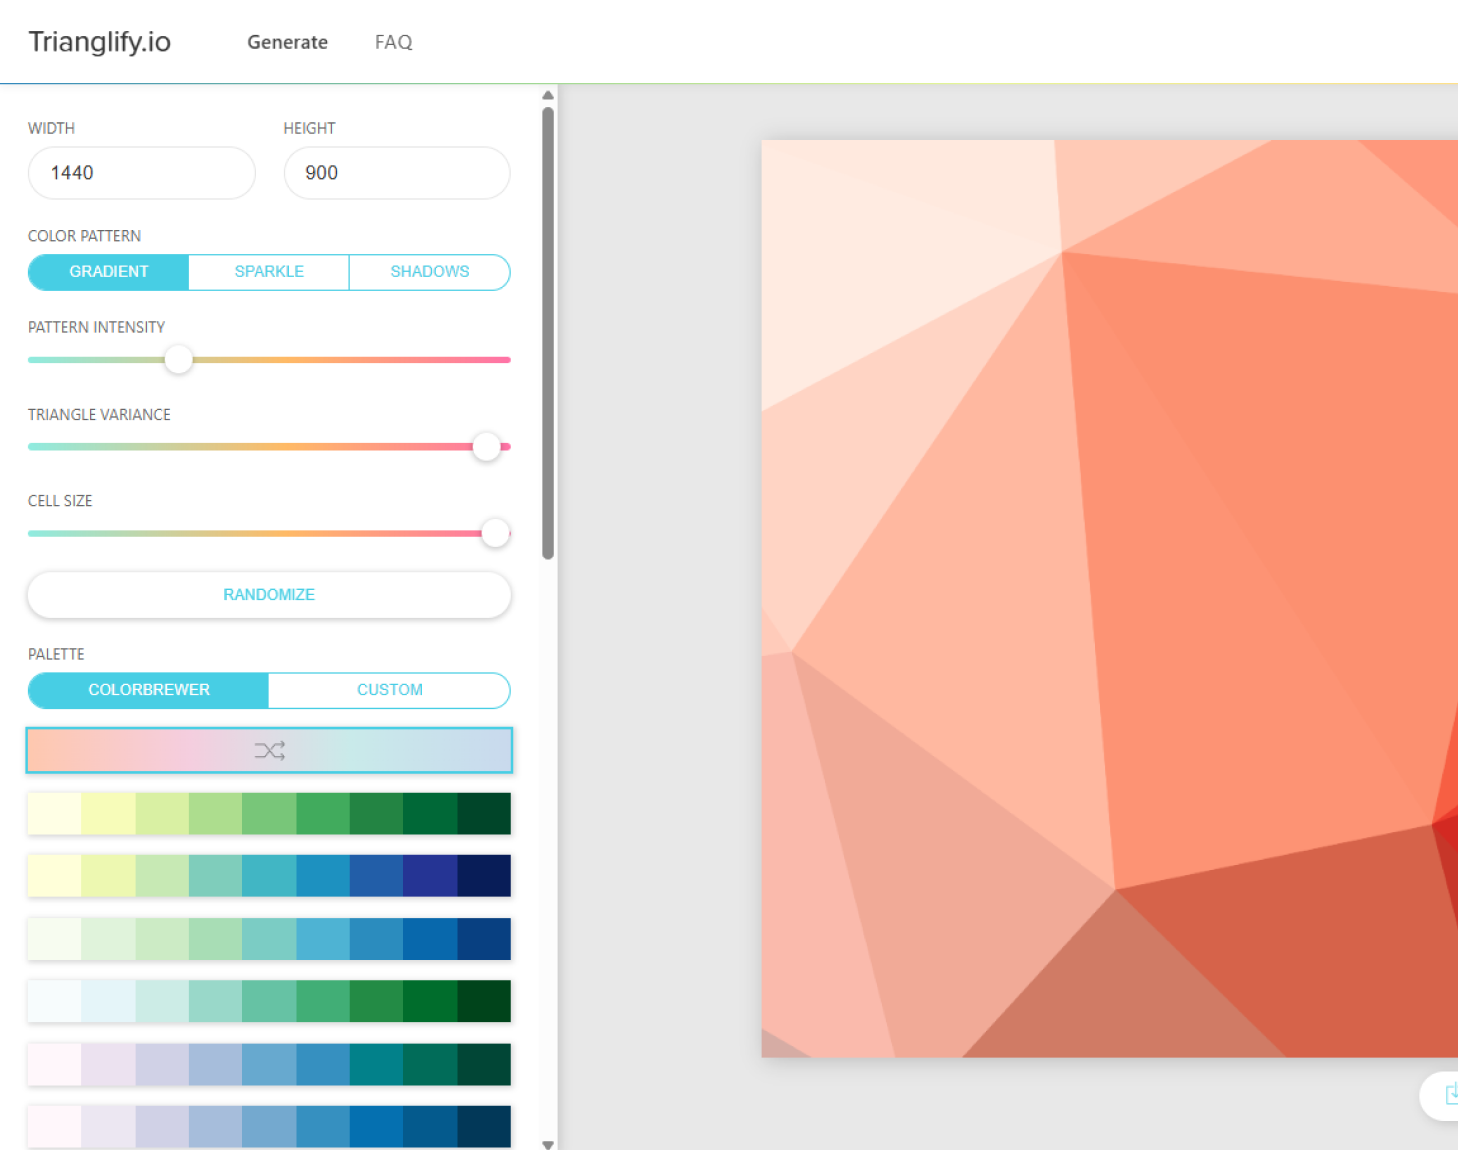Switch to the CUSTOM palette tab
1458x1150 pixels.
click(x=389, y=690)
